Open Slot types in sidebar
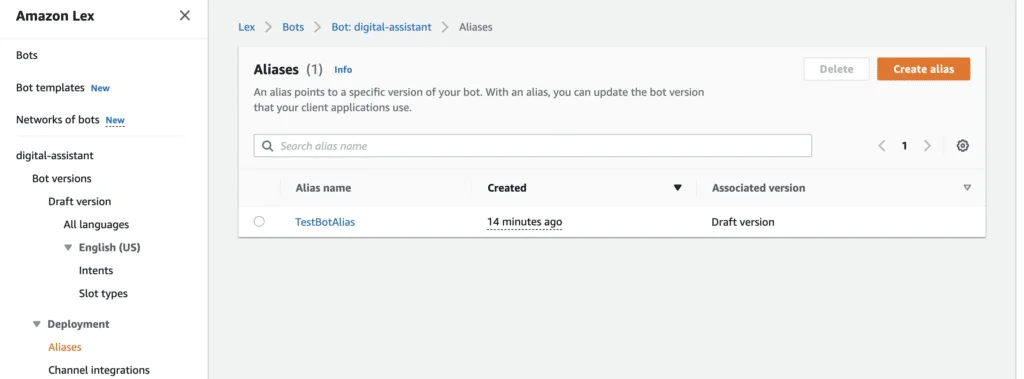This screenshot has height=379, width=1024. 103,293
